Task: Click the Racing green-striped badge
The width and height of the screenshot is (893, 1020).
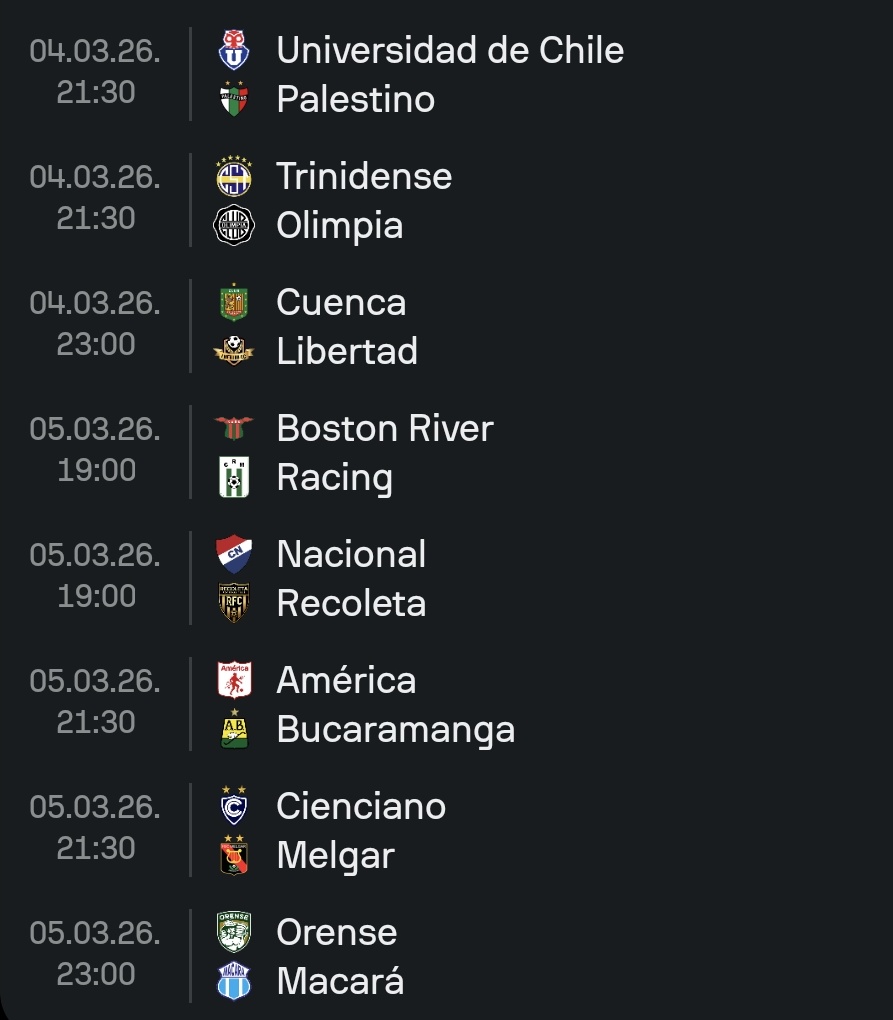Action: click(234, 478)
